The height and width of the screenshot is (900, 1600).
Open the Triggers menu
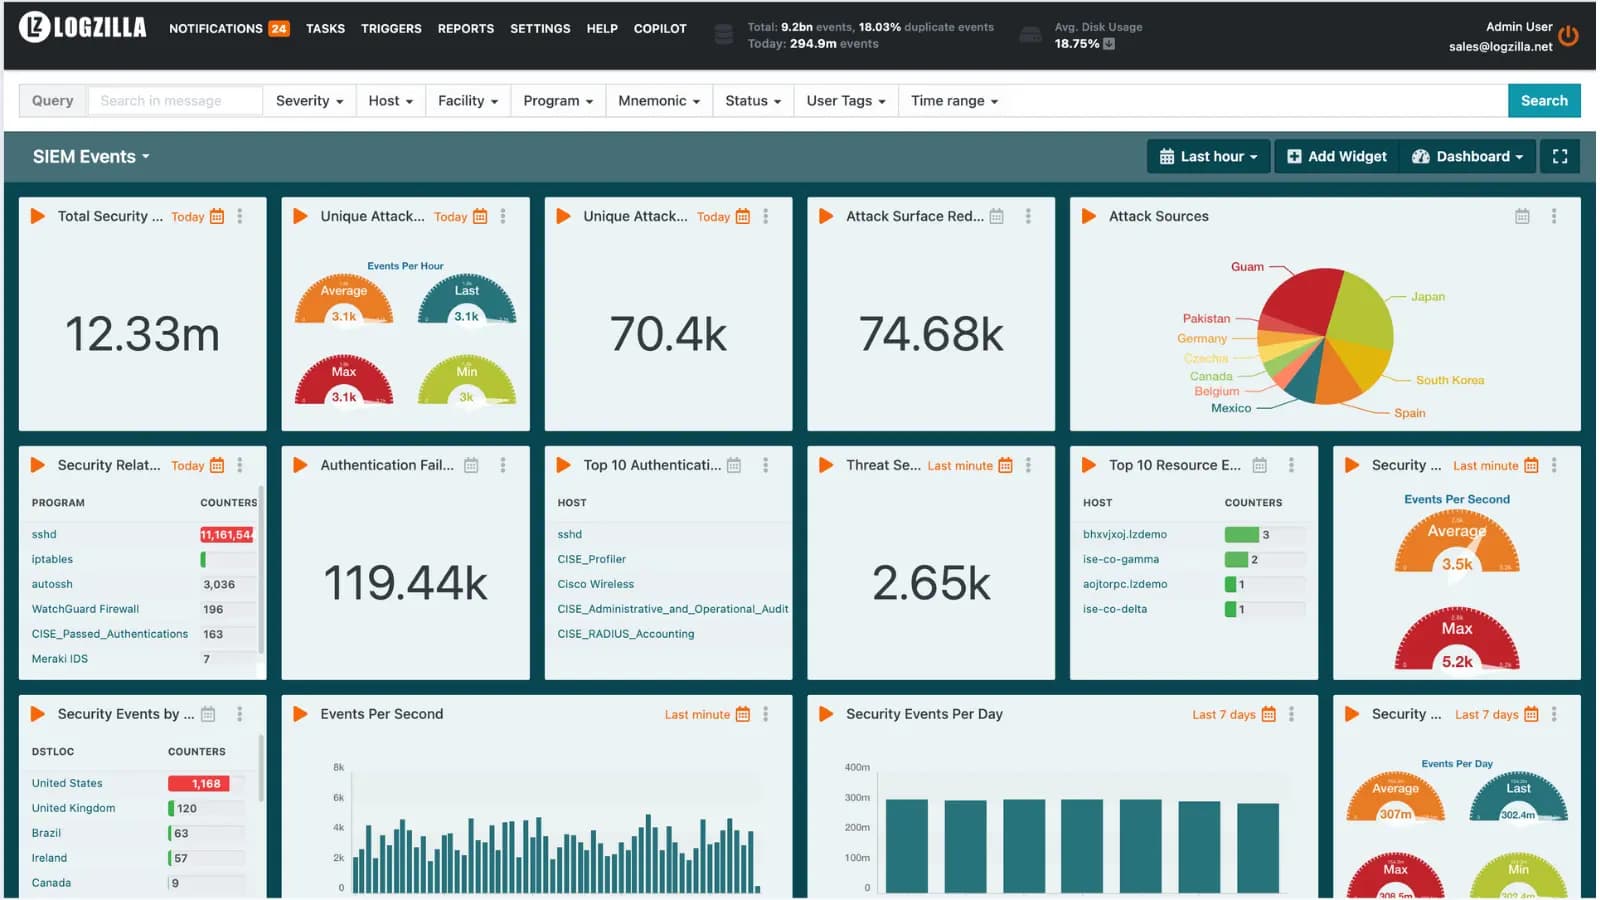(x=391, y=28)
